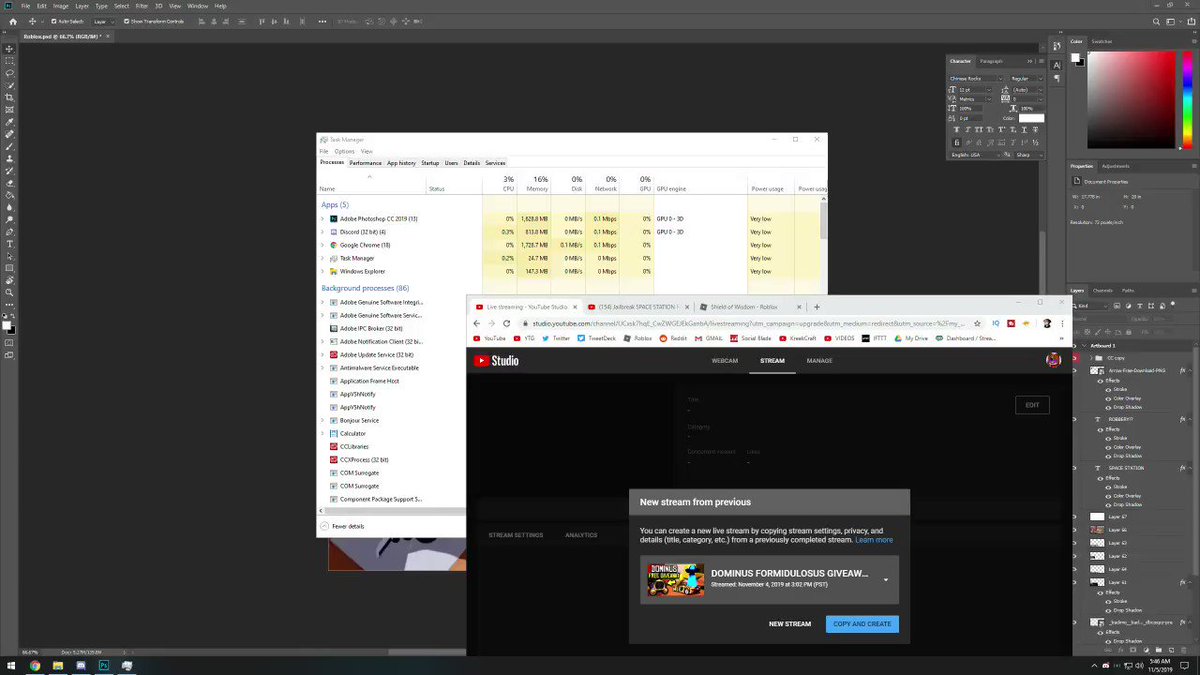1200x675 pixels.
Task: Toggle Show Transform Controls checkbox
Action: coord(128,21)
